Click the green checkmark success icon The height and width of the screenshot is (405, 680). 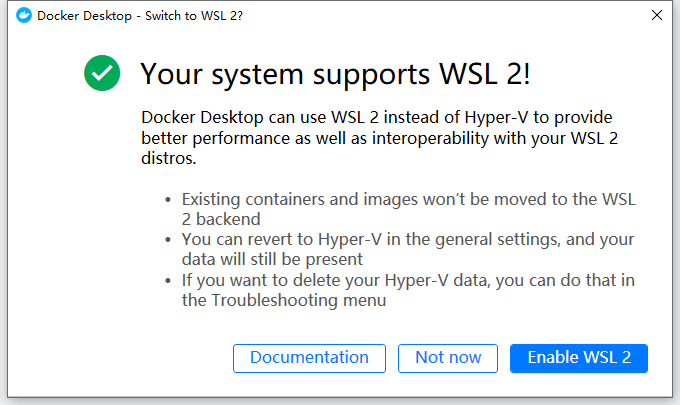tap(102, 73)
